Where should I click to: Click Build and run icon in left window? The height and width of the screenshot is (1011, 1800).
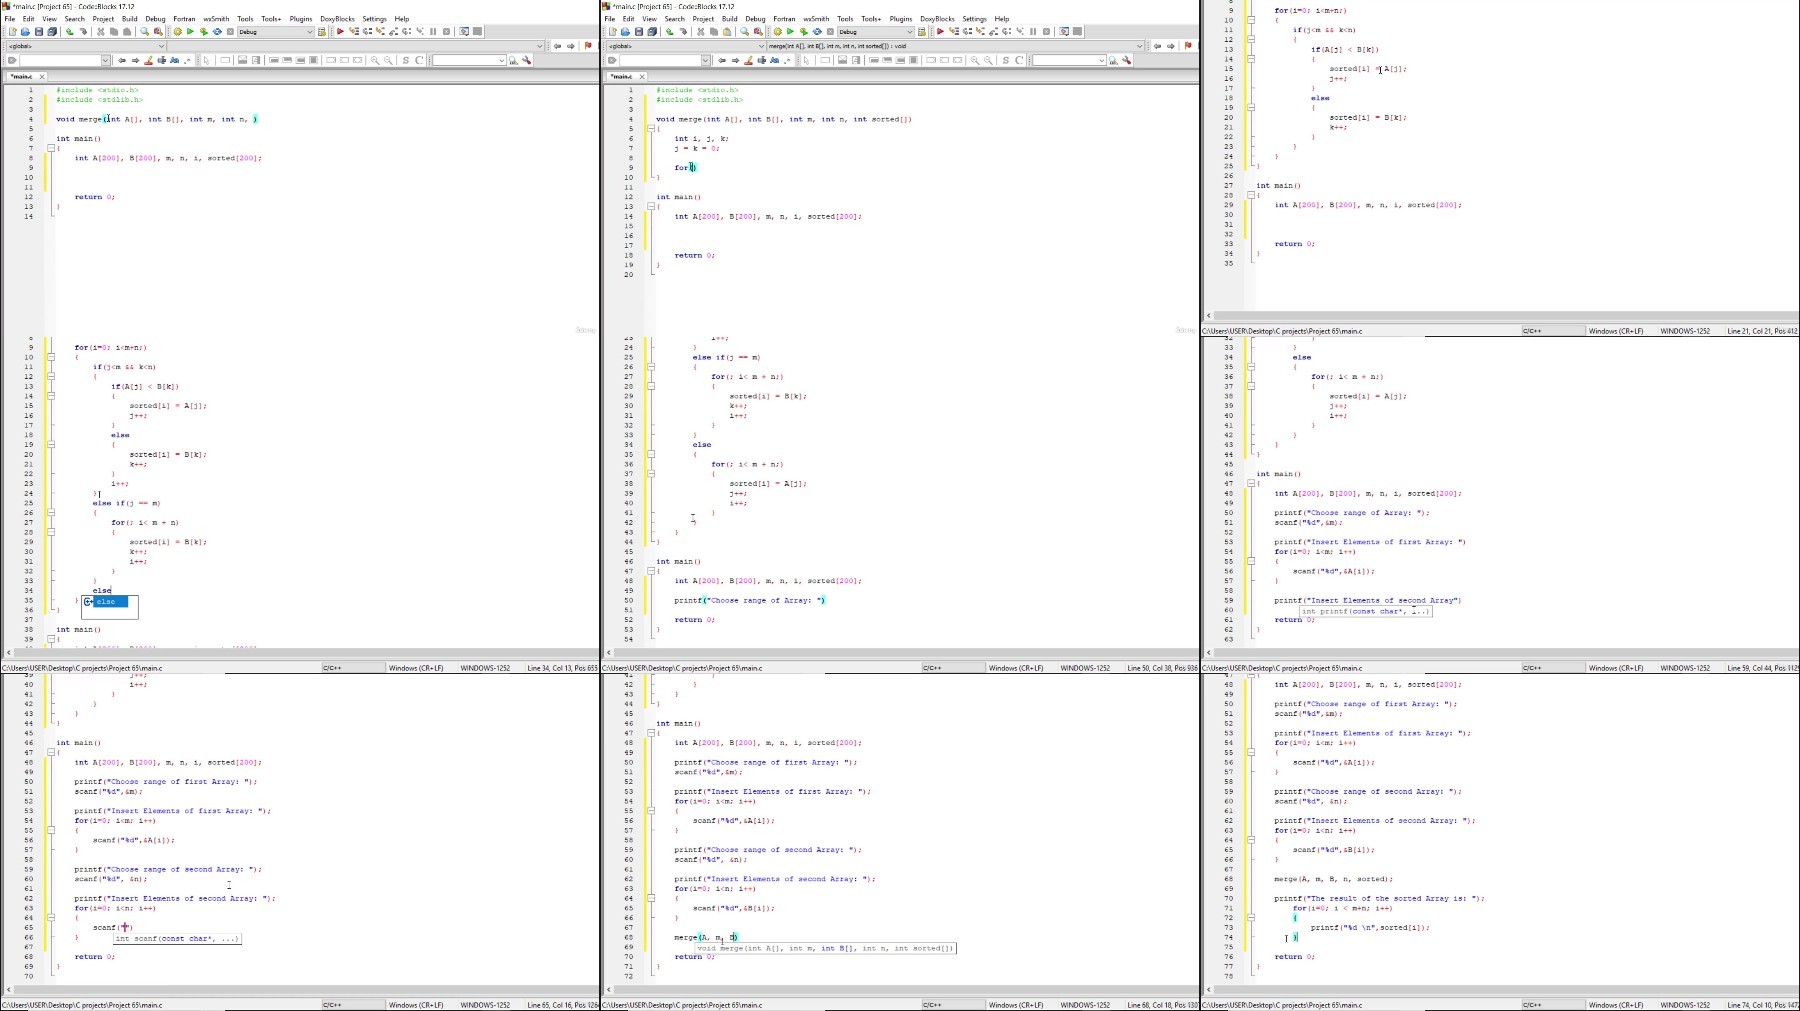pos(203,31)
